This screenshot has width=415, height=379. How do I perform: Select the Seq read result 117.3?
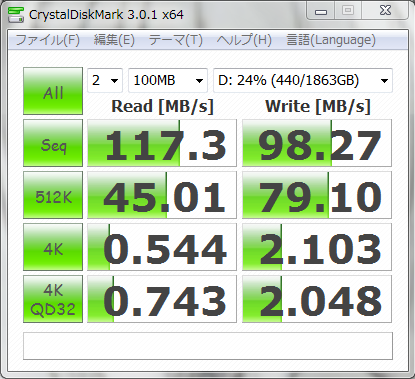(162, 143)
